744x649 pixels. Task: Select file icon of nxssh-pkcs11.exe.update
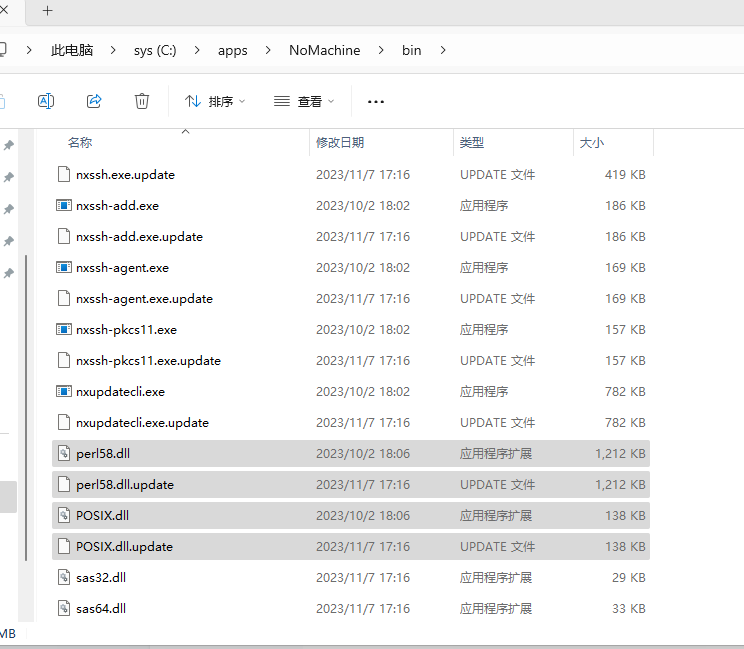64,361
